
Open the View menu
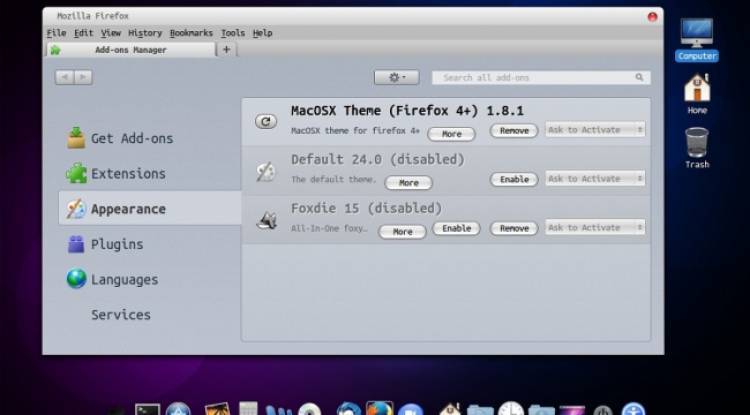click(x=111, y=33)
